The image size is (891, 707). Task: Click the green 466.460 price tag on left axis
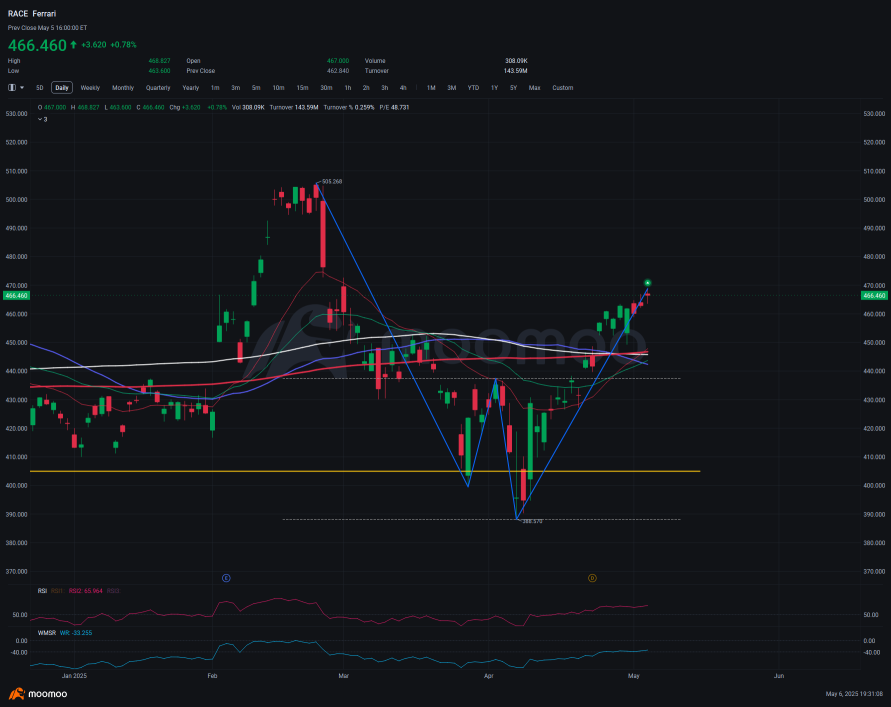point(16,296)
